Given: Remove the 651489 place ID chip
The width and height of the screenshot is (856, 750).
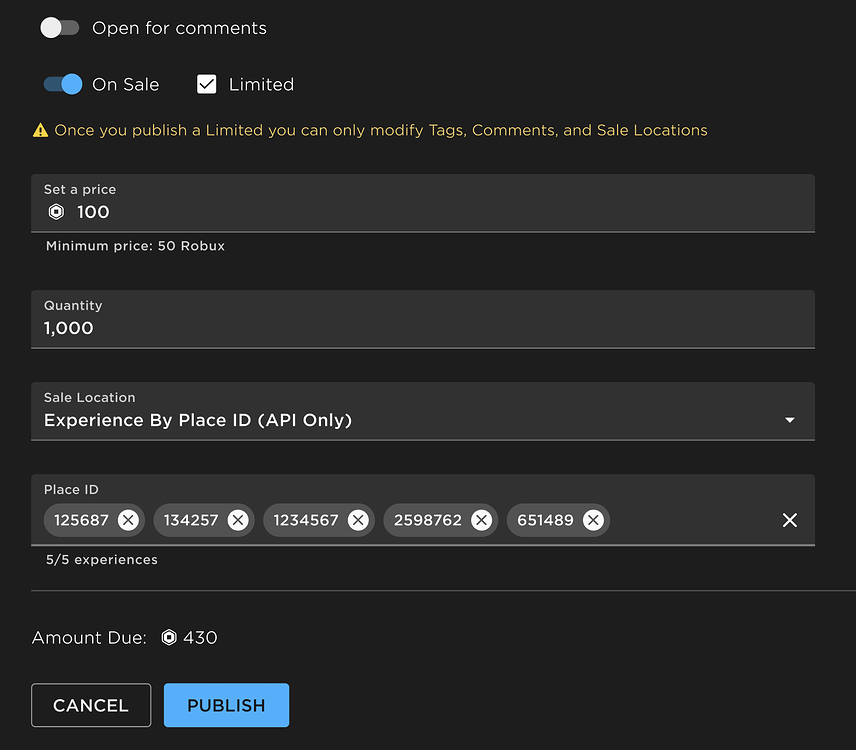Looking at the screenshot, I should [x=593, y=520].
